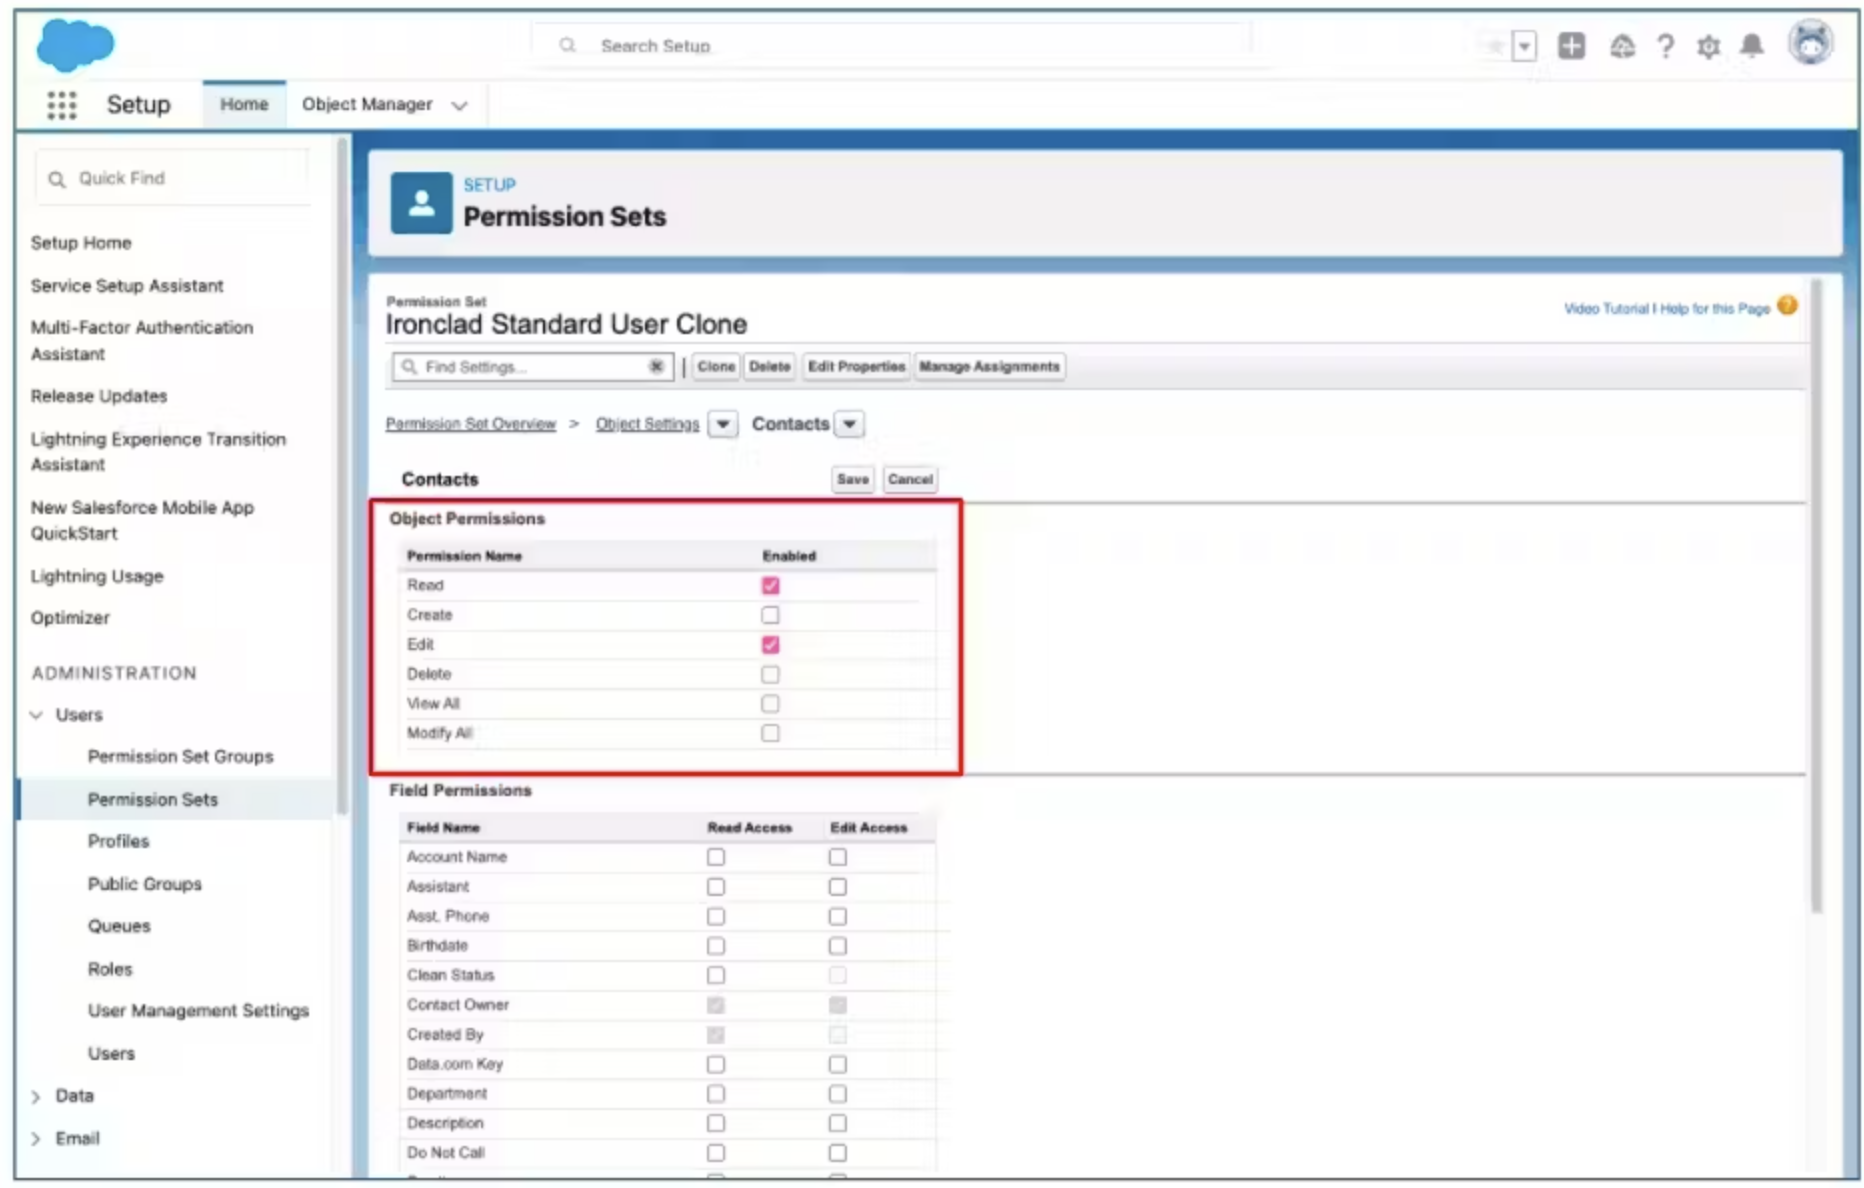Click the Salesforce cloud logo
Screen dimensions: 1864x1188
[x=75, y=45]
